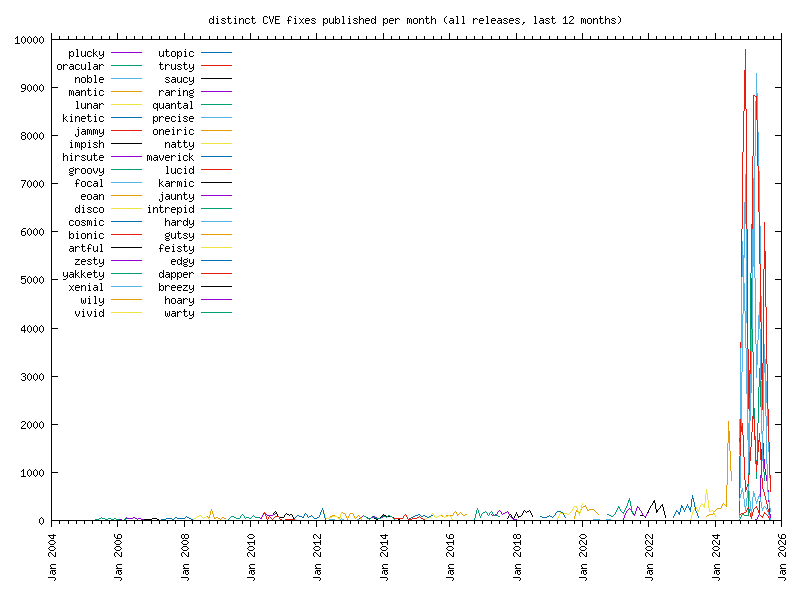Image resolution: width=800 pixels, height=600 pixels.
Task: Select the 'oracular' legend label
Action: point(80,66)
